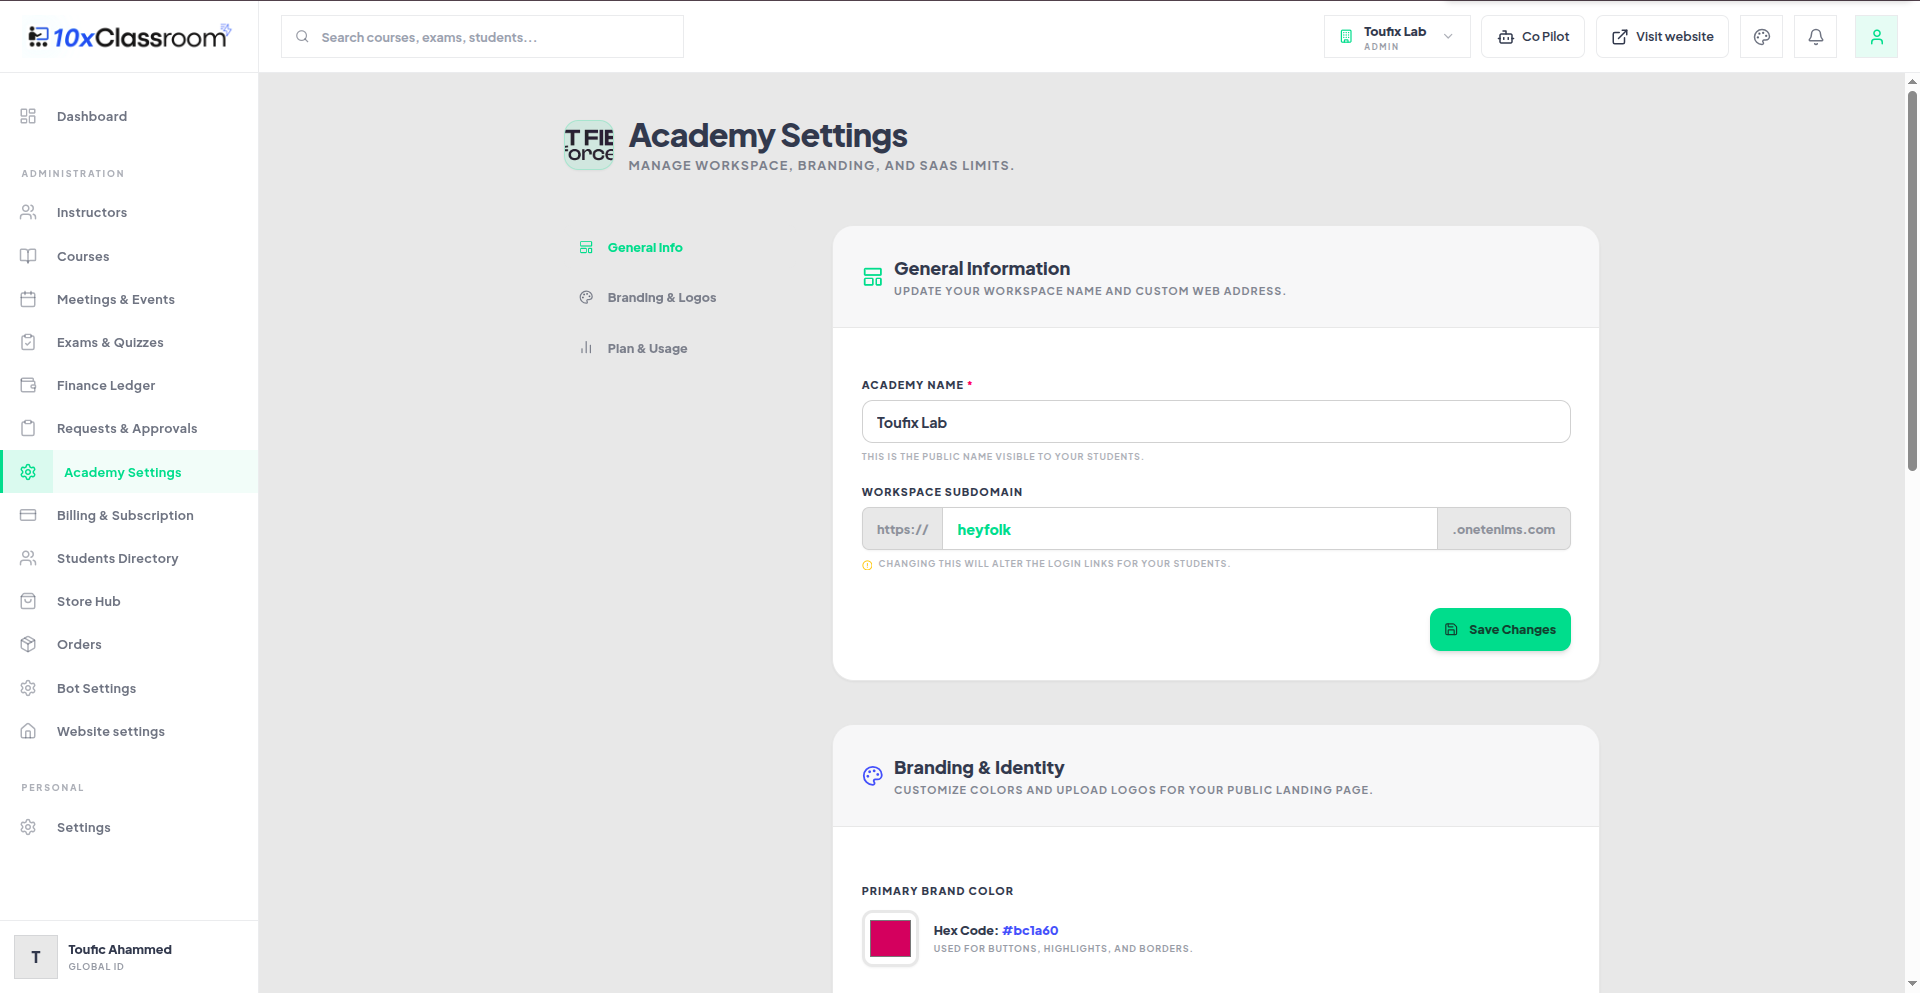The image size is (1920, 993).
Task: Expand the Toufix Lab workspace dropdown
Action: pos(1397,37)
